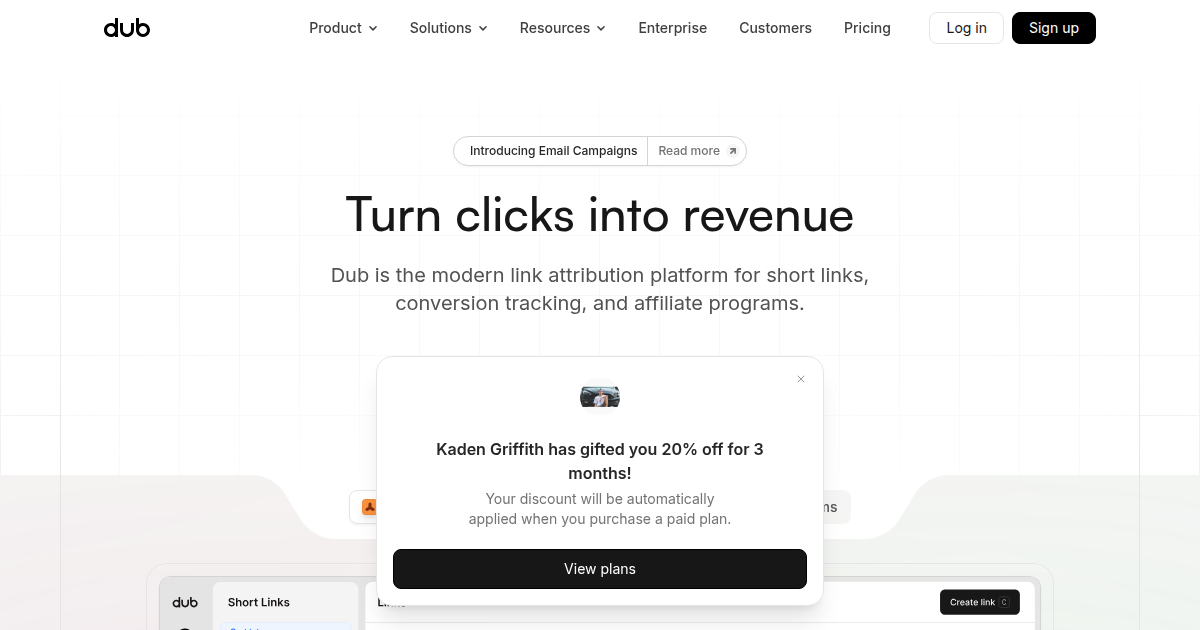Open the Enterprise page
The height and width of the screenshot is (630, 1200).
tap(672, 28)
